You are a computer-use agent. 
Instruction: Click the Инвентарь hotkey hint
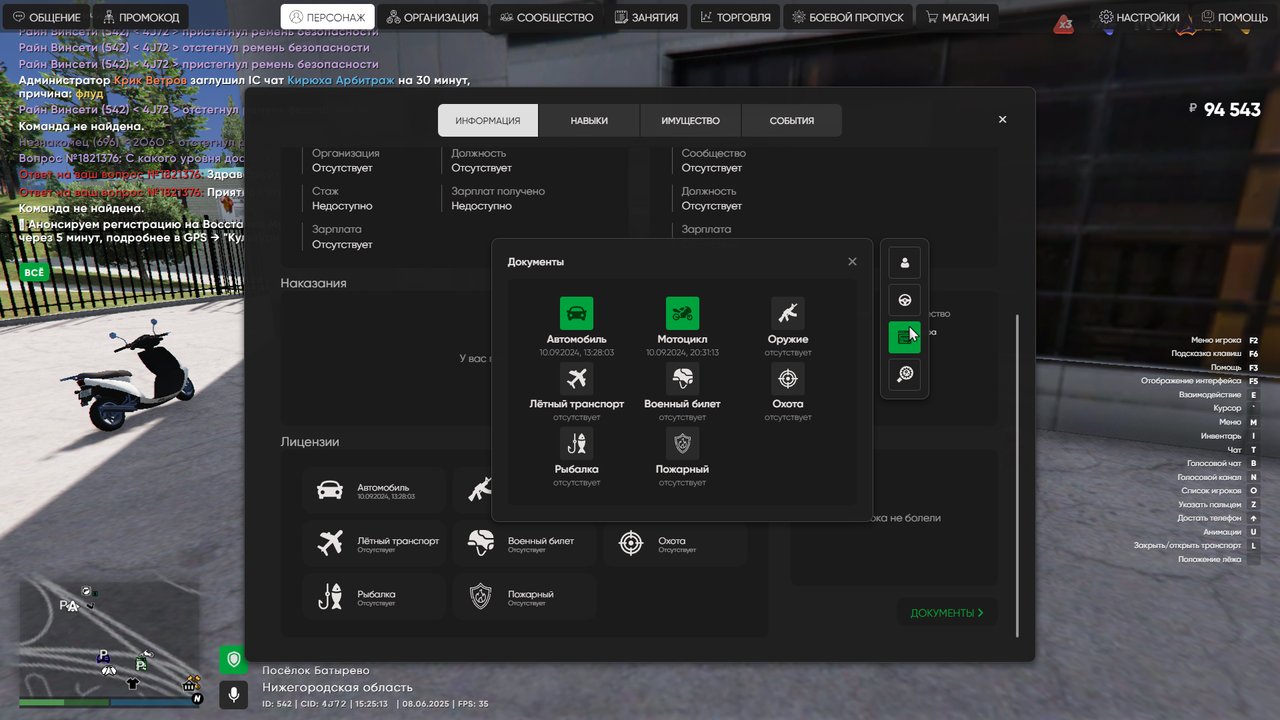click(1229, 436)
